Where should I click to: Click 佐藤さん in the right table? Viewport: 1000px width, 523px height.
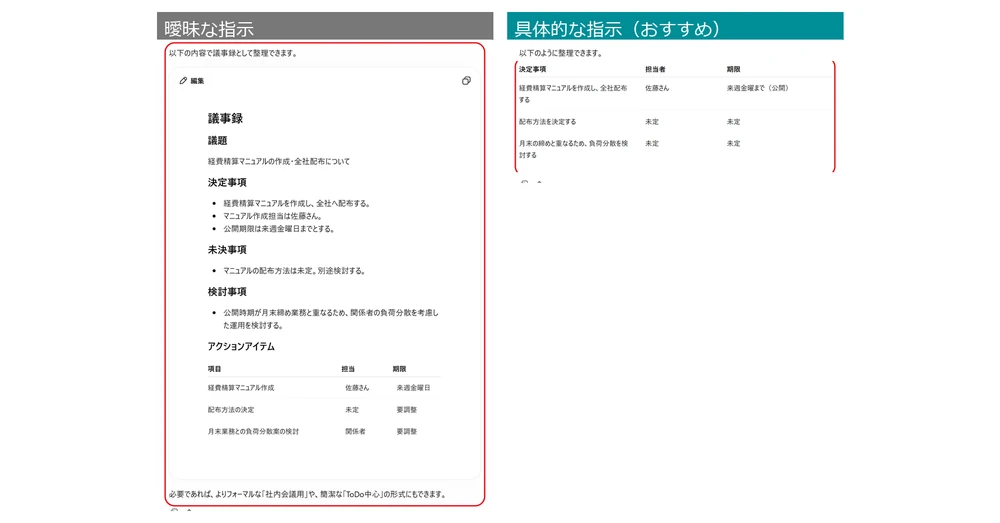point(657,89)
